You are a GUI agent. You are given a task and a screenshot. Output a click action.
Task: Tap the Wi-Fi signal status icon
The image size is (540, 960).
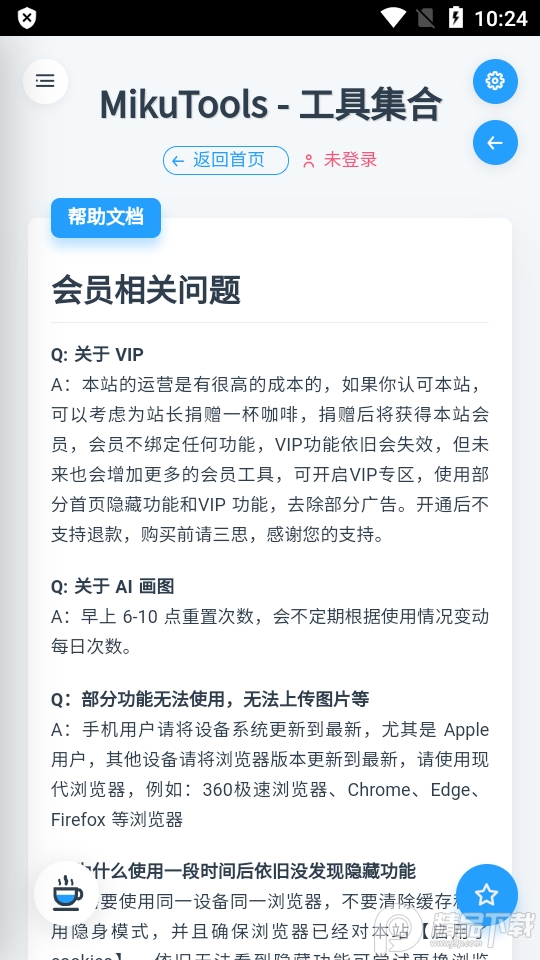click(x=392, y=18)
